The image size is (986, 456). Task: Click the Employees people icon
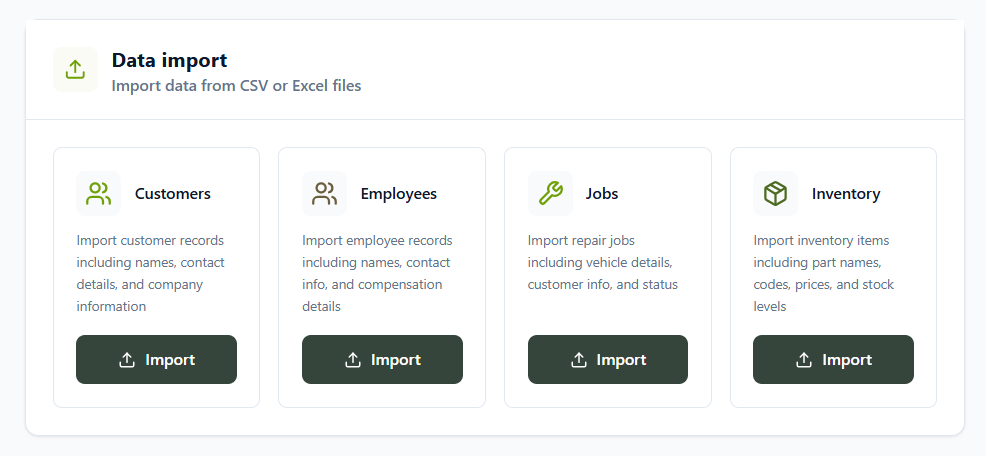324,194
